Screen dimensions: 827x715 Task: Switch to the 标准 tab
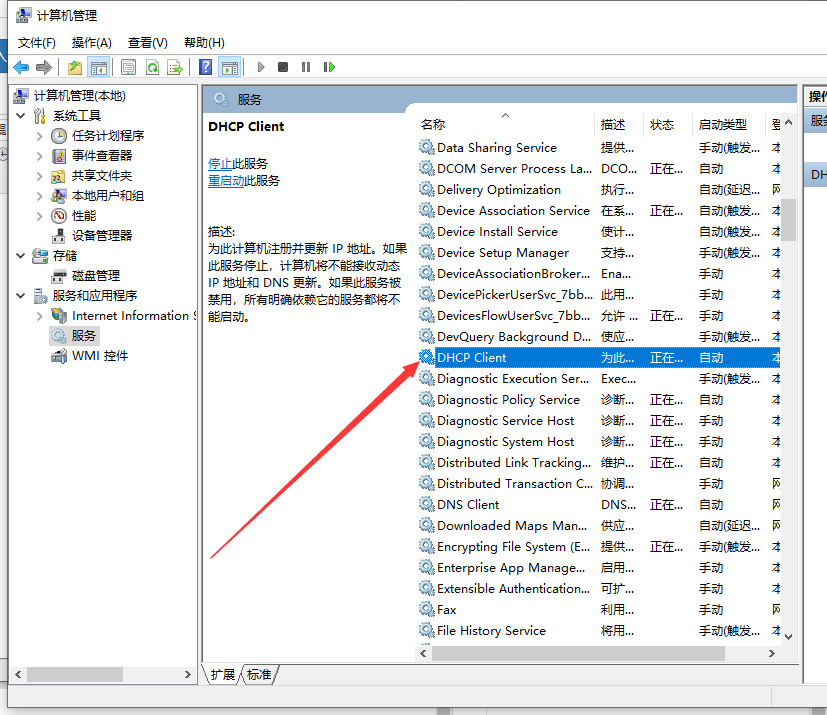(x=259, y=675)
